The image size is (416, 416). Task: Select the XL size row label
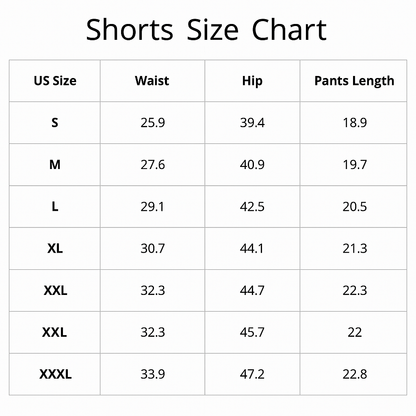(x=55, y=248)
